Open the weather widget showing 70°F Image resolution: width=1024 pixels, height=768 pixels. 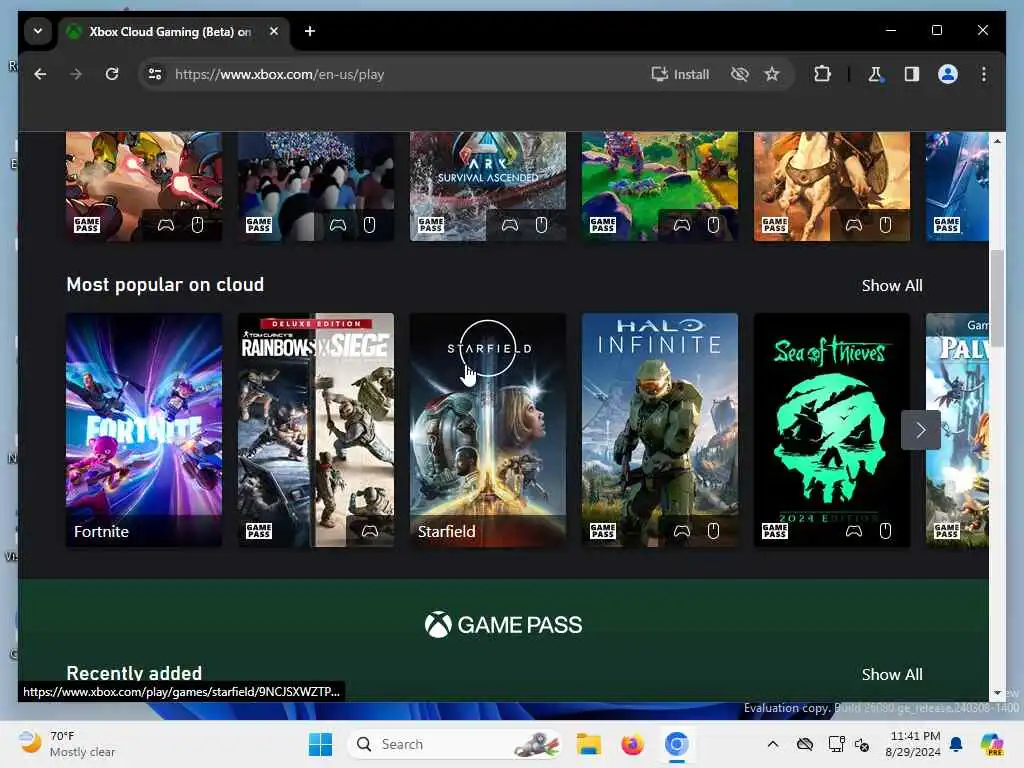point(67,744)
